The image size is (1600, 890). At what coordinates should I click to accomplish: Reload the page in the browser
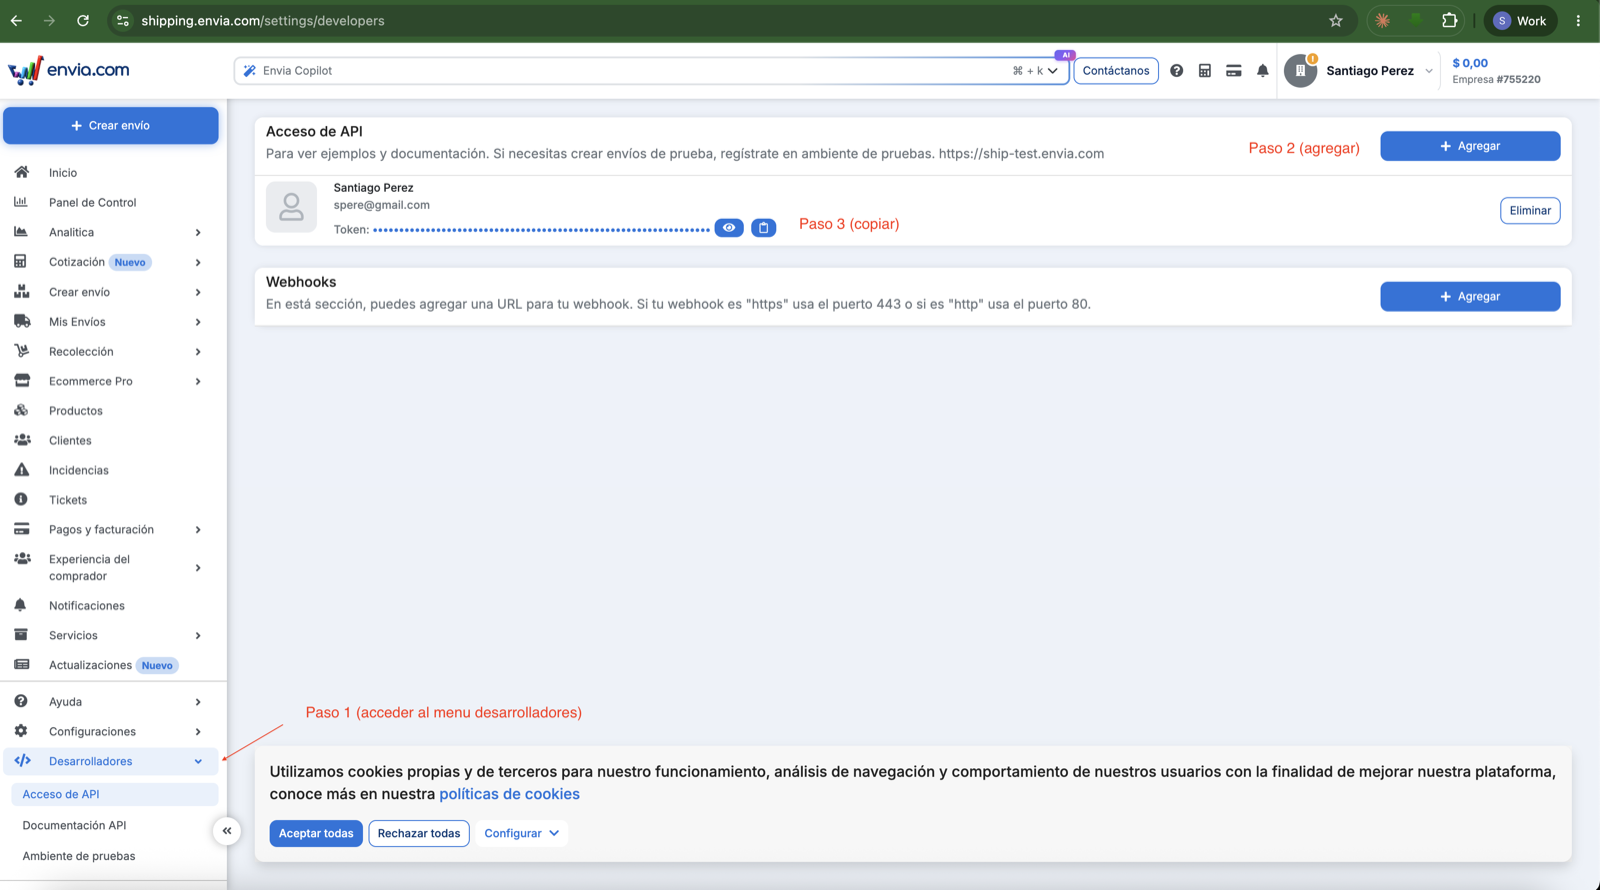click(83, 20)
